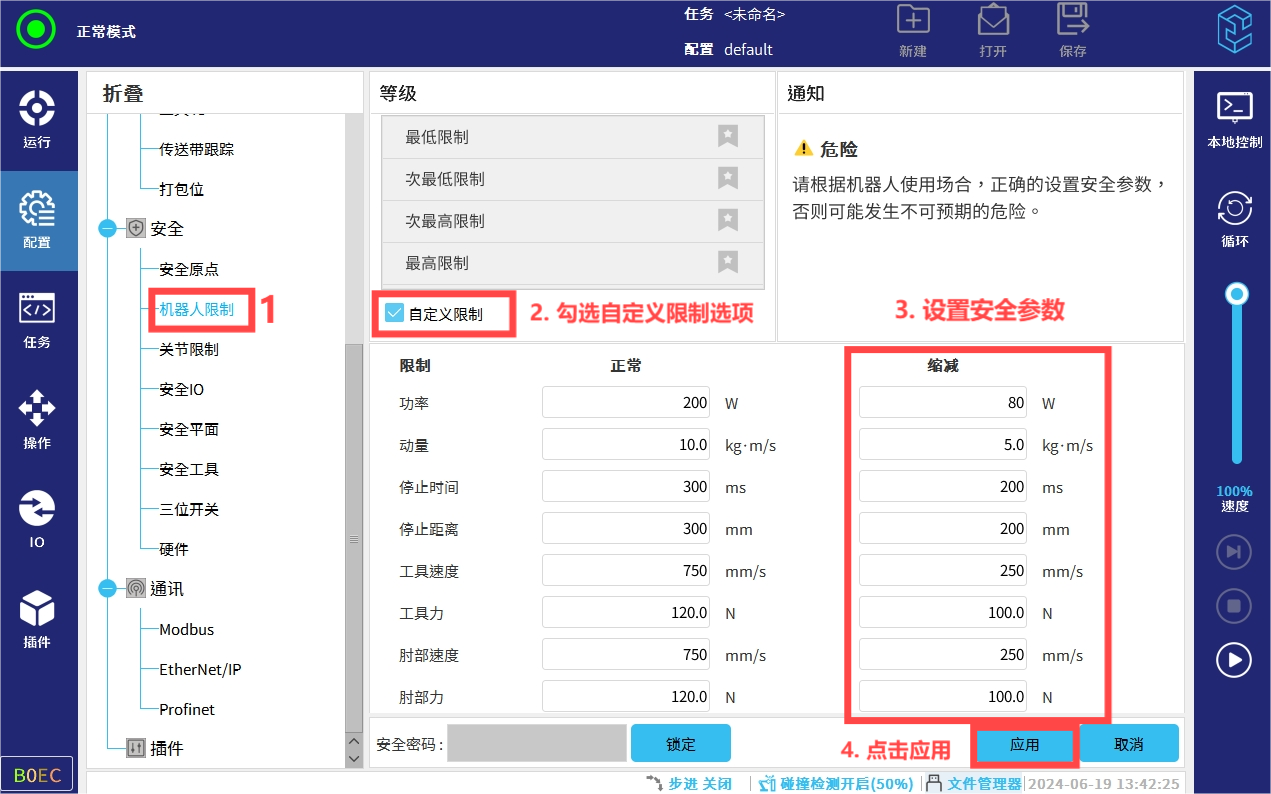Collapse the 通讯 tree node
Screen dimensions: 1271x794
click(x=108, y=589)
